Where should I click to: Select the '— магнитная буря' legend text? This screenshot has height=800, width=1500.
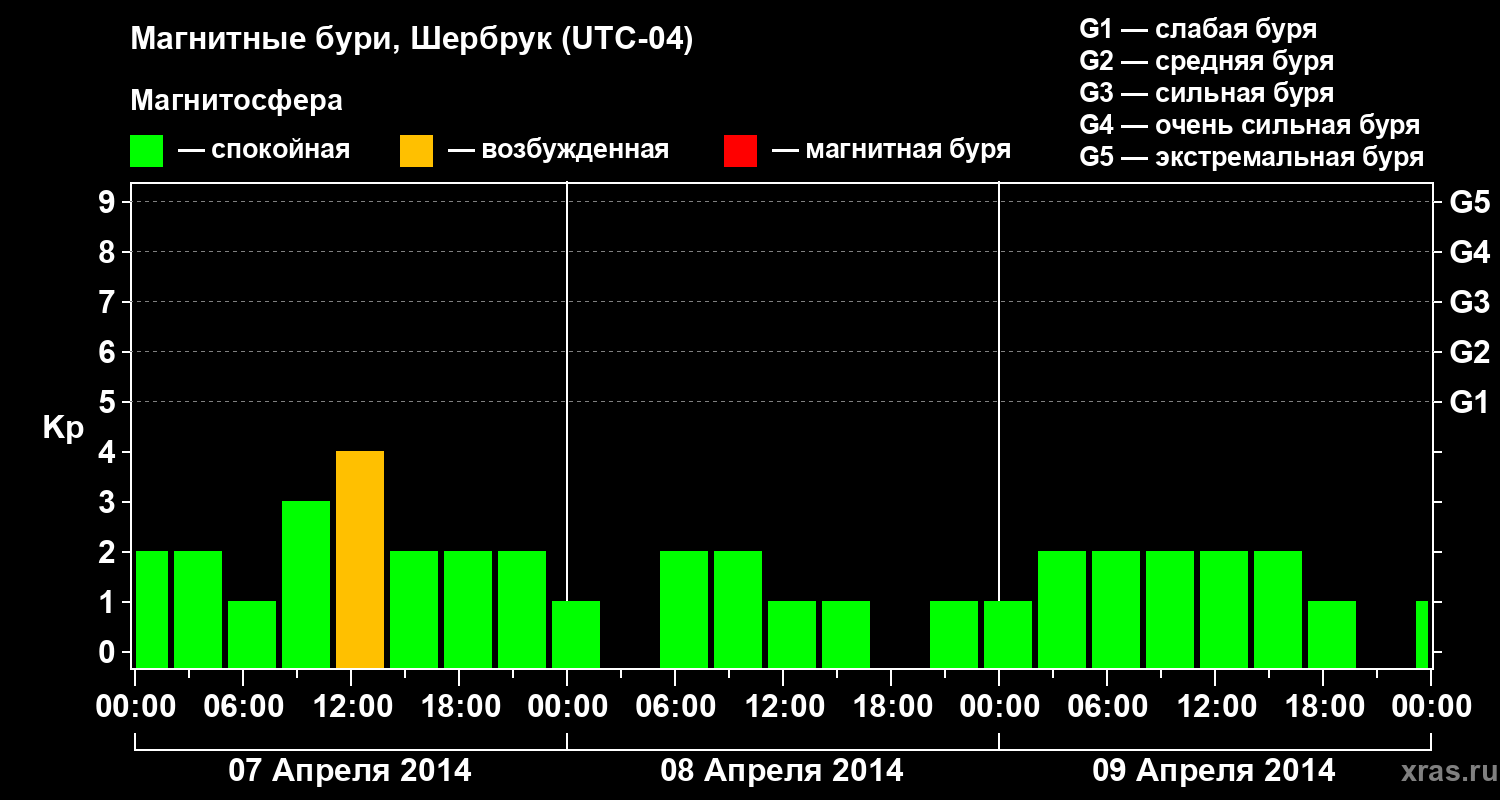[x=891, y=150]
